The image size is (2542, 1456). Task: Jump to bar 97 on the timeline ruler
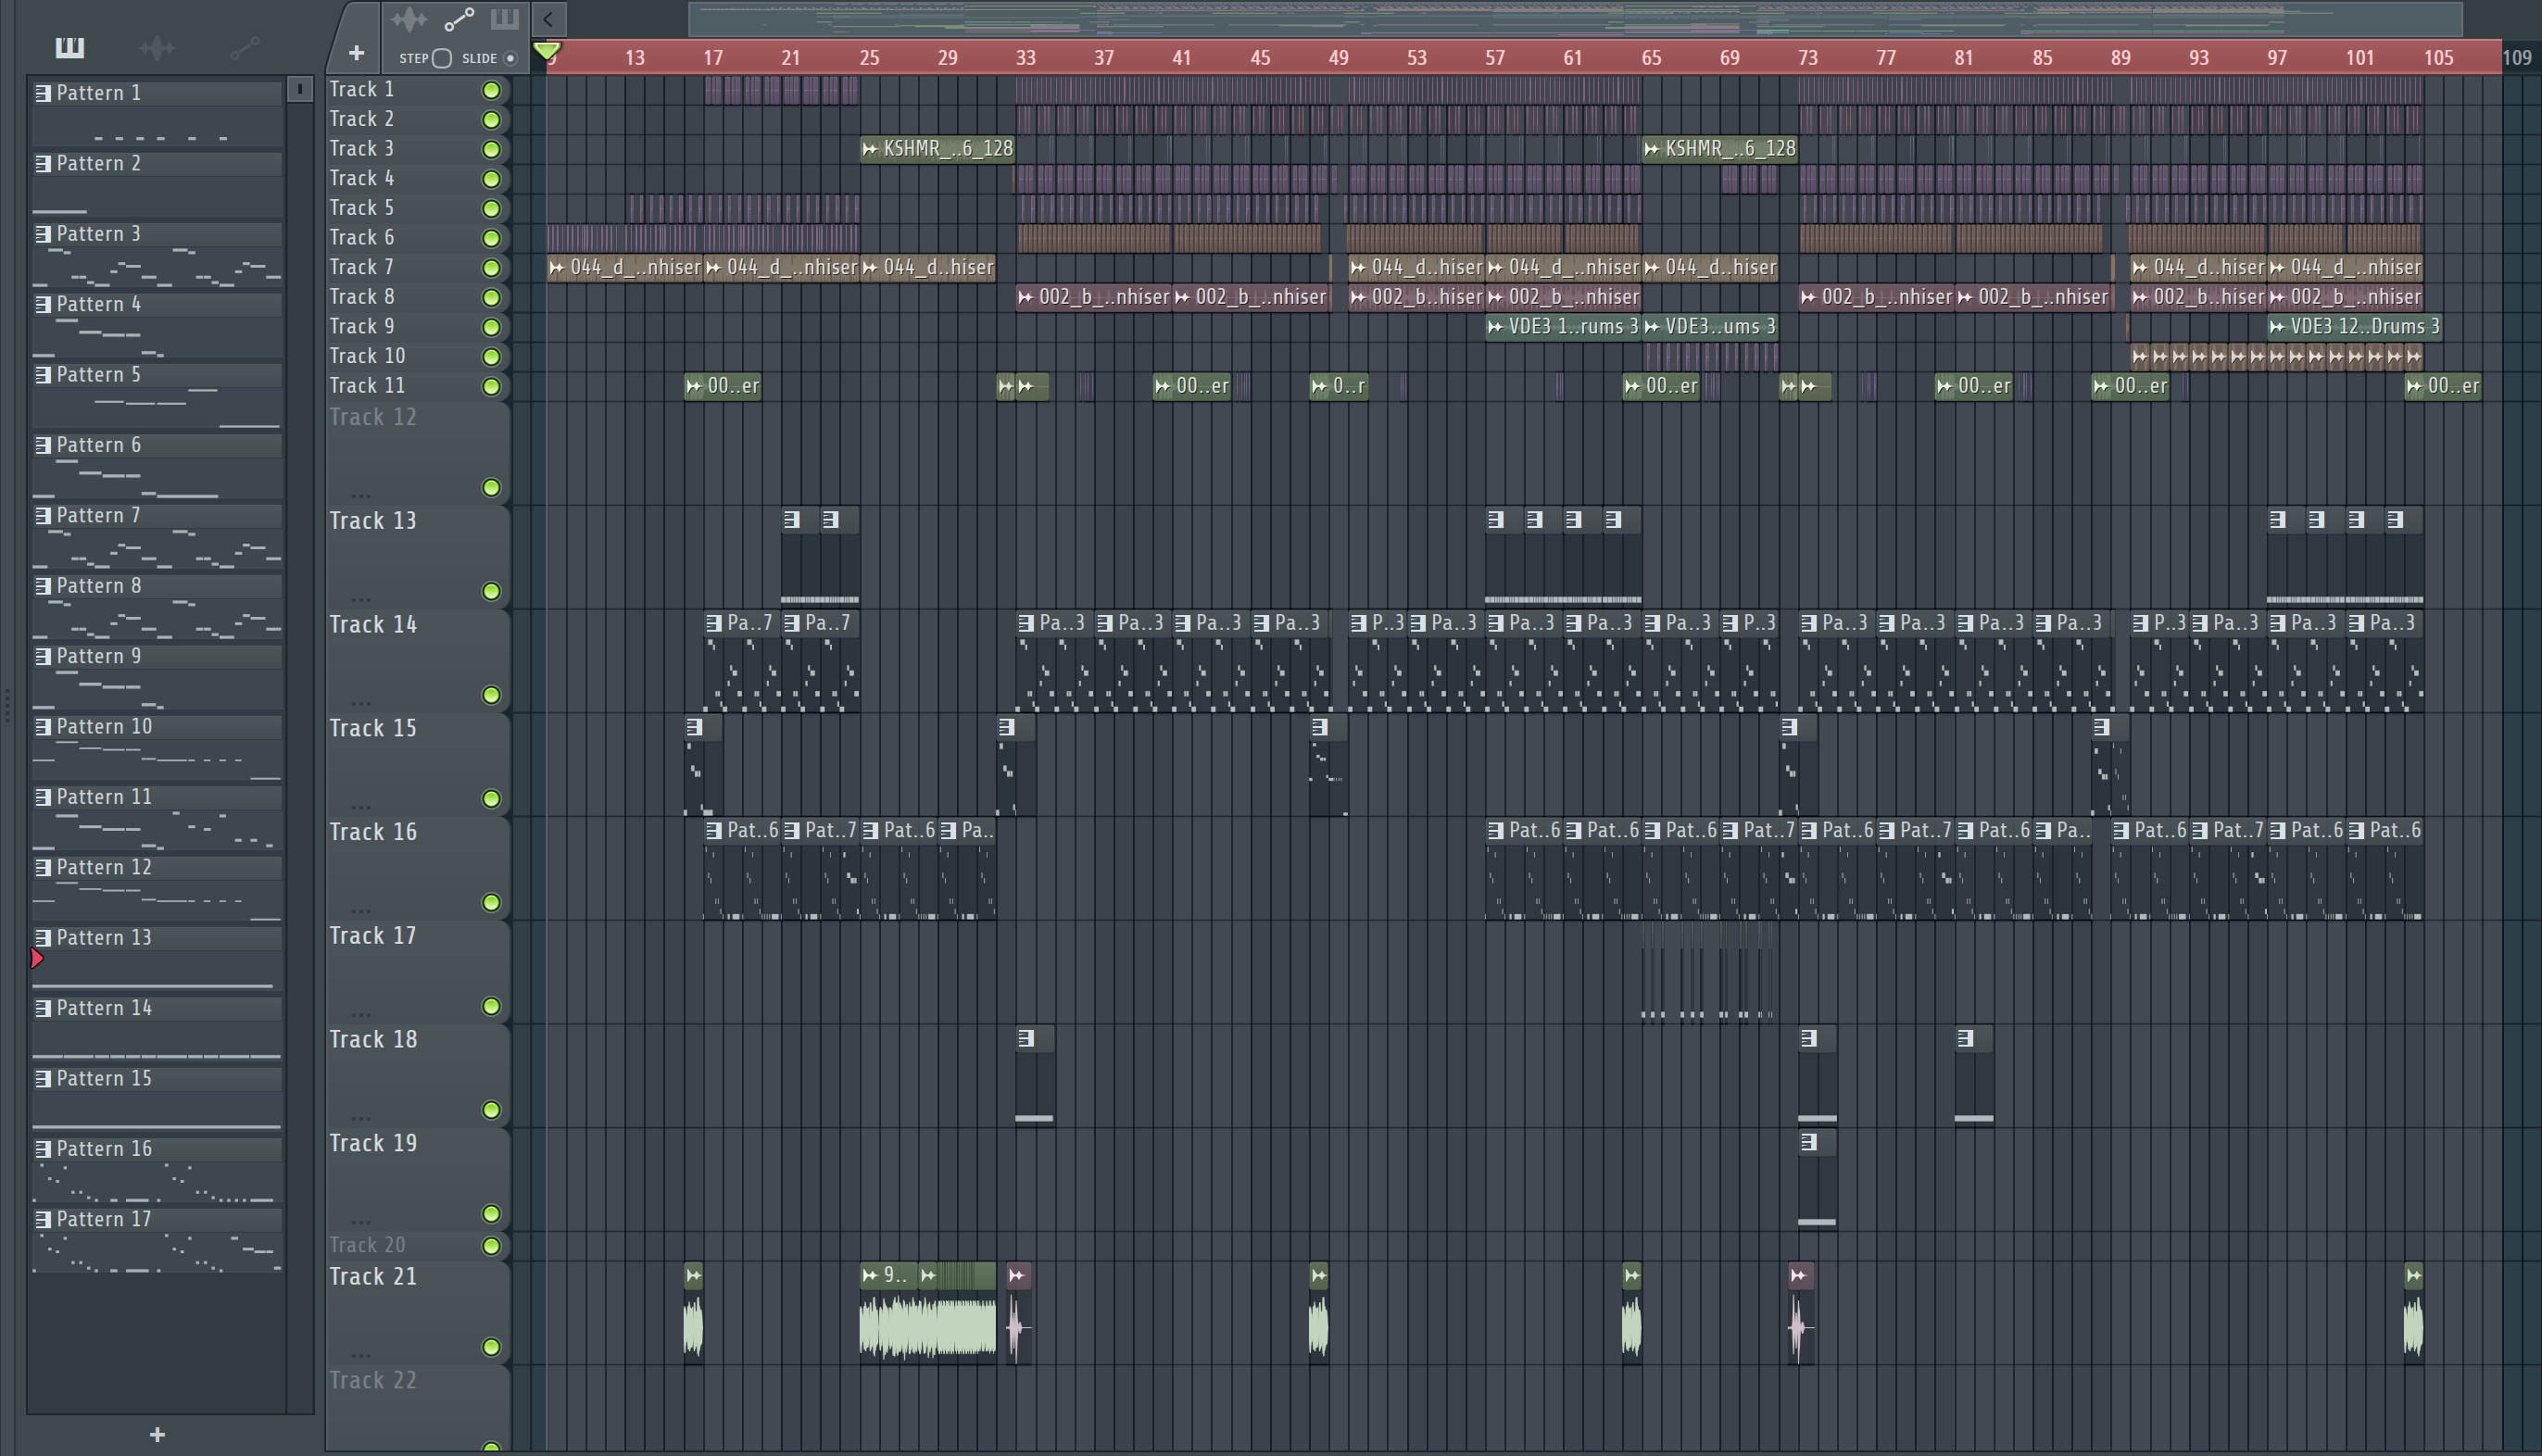[x=2277, y=58]
